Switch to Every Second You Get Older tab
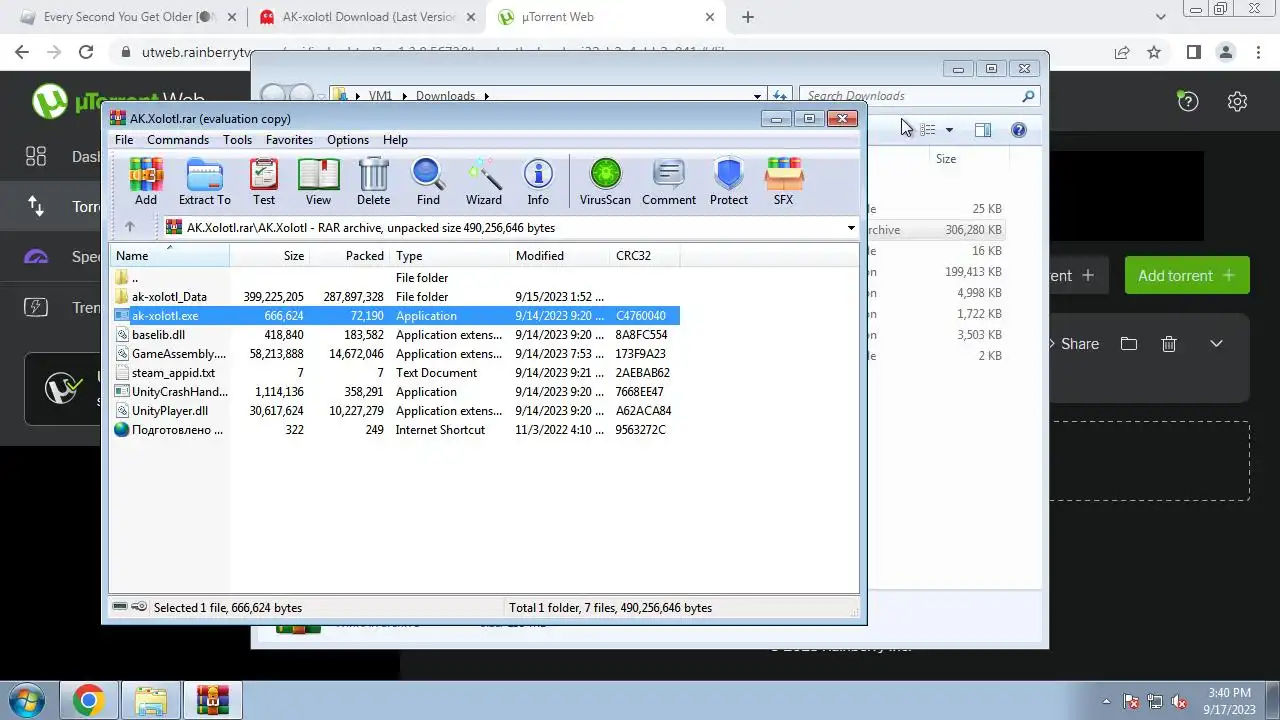Image resolution: width=1280 pixels, height=720 pixels. pyautogui.click(x=128, y=17)
